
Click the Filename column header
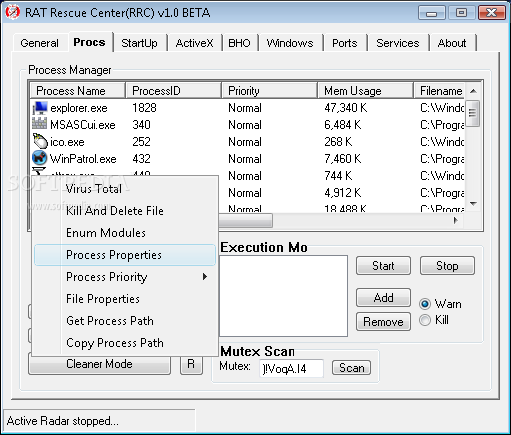pos(439,91)
